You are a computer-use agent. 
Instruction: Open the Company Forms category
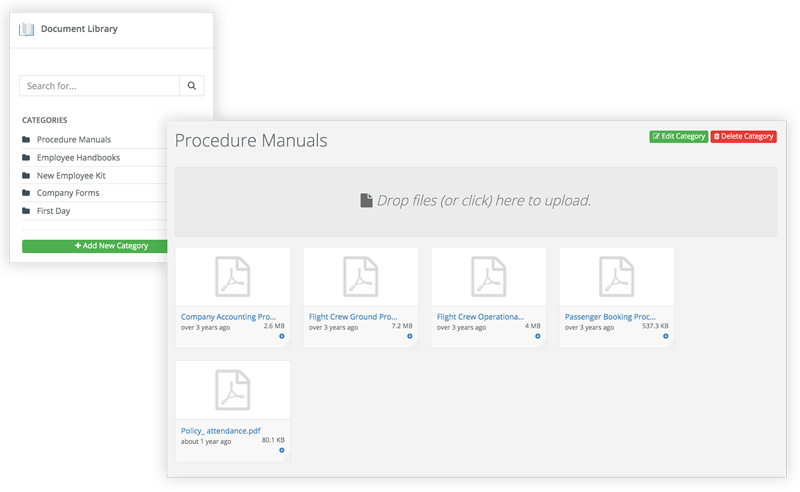pyautogui.click(x=68, y=193)
